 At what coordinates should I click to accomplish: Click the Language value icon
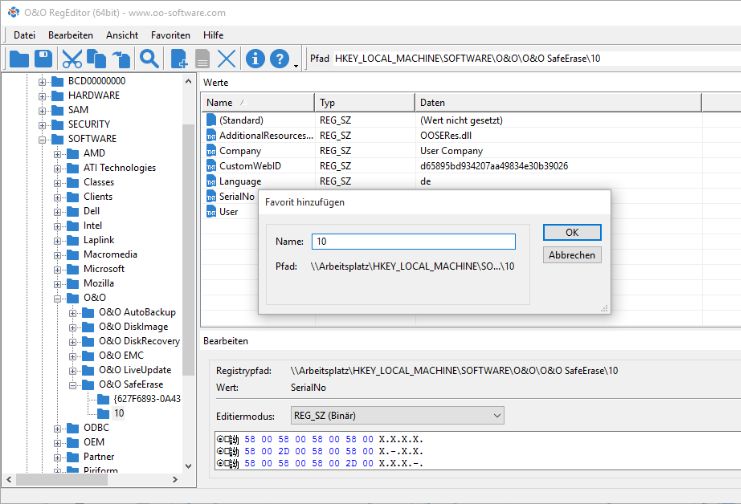click(211, 181)
